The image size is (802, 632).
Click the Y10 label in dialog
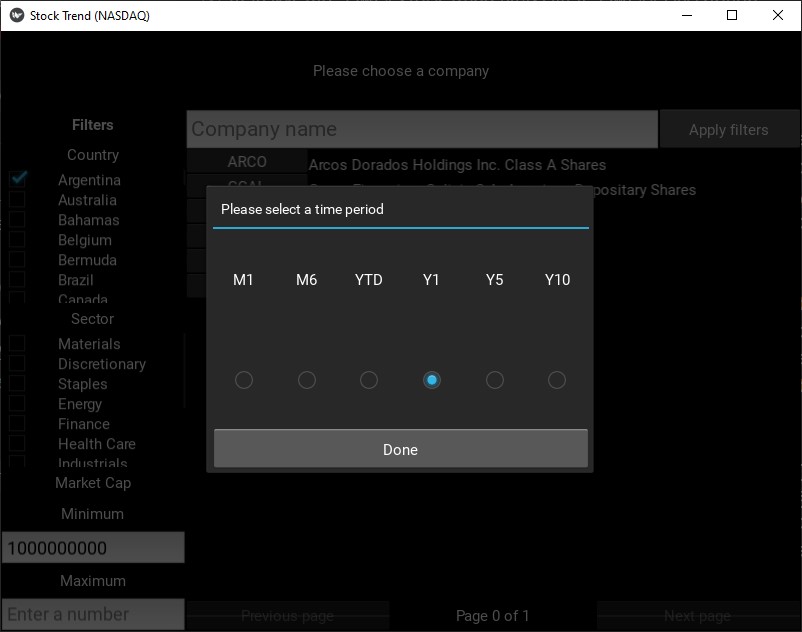tap(557, 280)
